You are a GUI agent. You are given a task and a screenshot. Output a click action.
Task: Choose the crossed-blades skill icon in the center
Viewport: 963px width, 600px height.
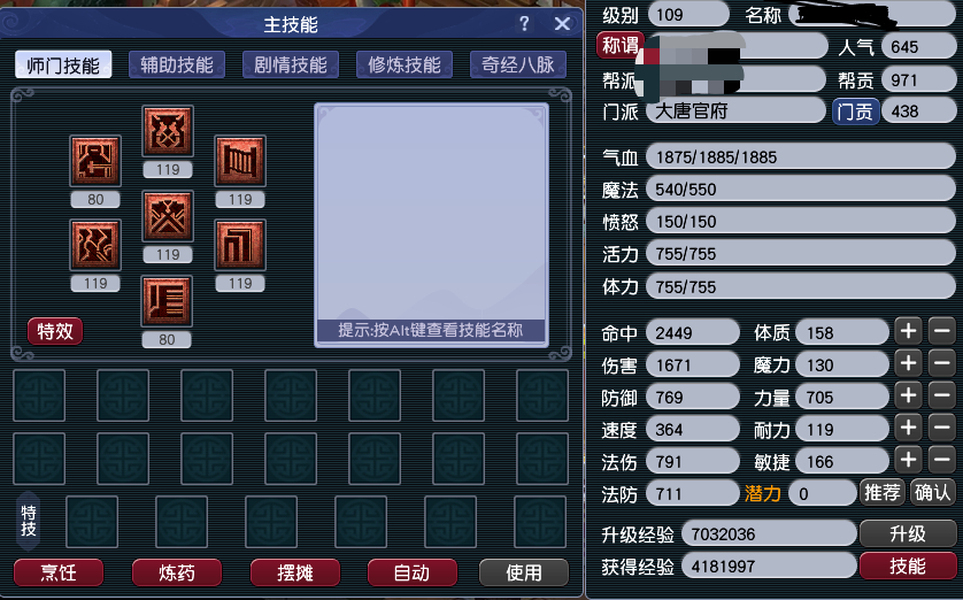point(167,216)
